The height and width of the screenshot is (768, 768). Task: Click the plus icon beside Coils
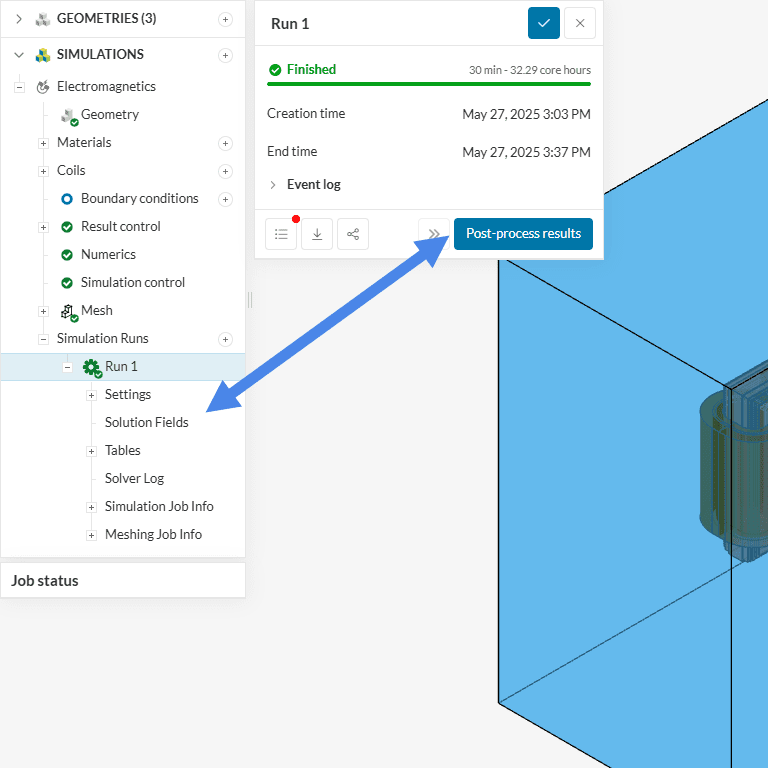click(225, 171)
